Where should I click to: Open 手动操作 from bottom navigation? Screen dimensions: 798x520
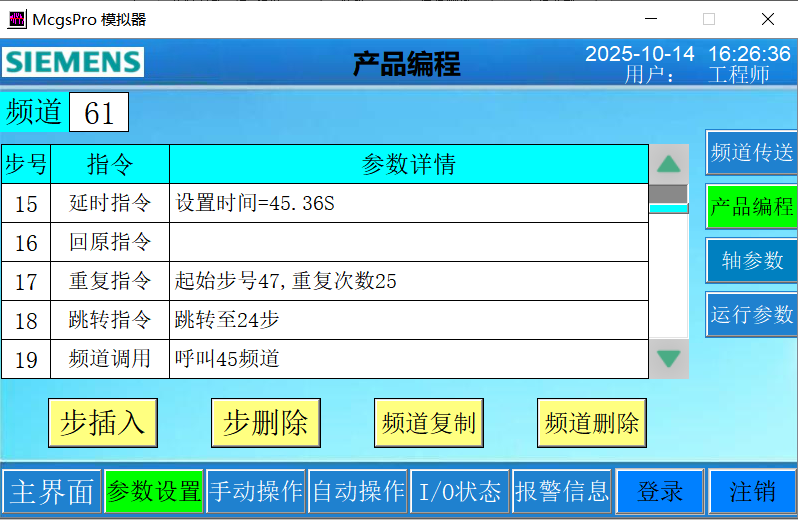coord(257,492)
